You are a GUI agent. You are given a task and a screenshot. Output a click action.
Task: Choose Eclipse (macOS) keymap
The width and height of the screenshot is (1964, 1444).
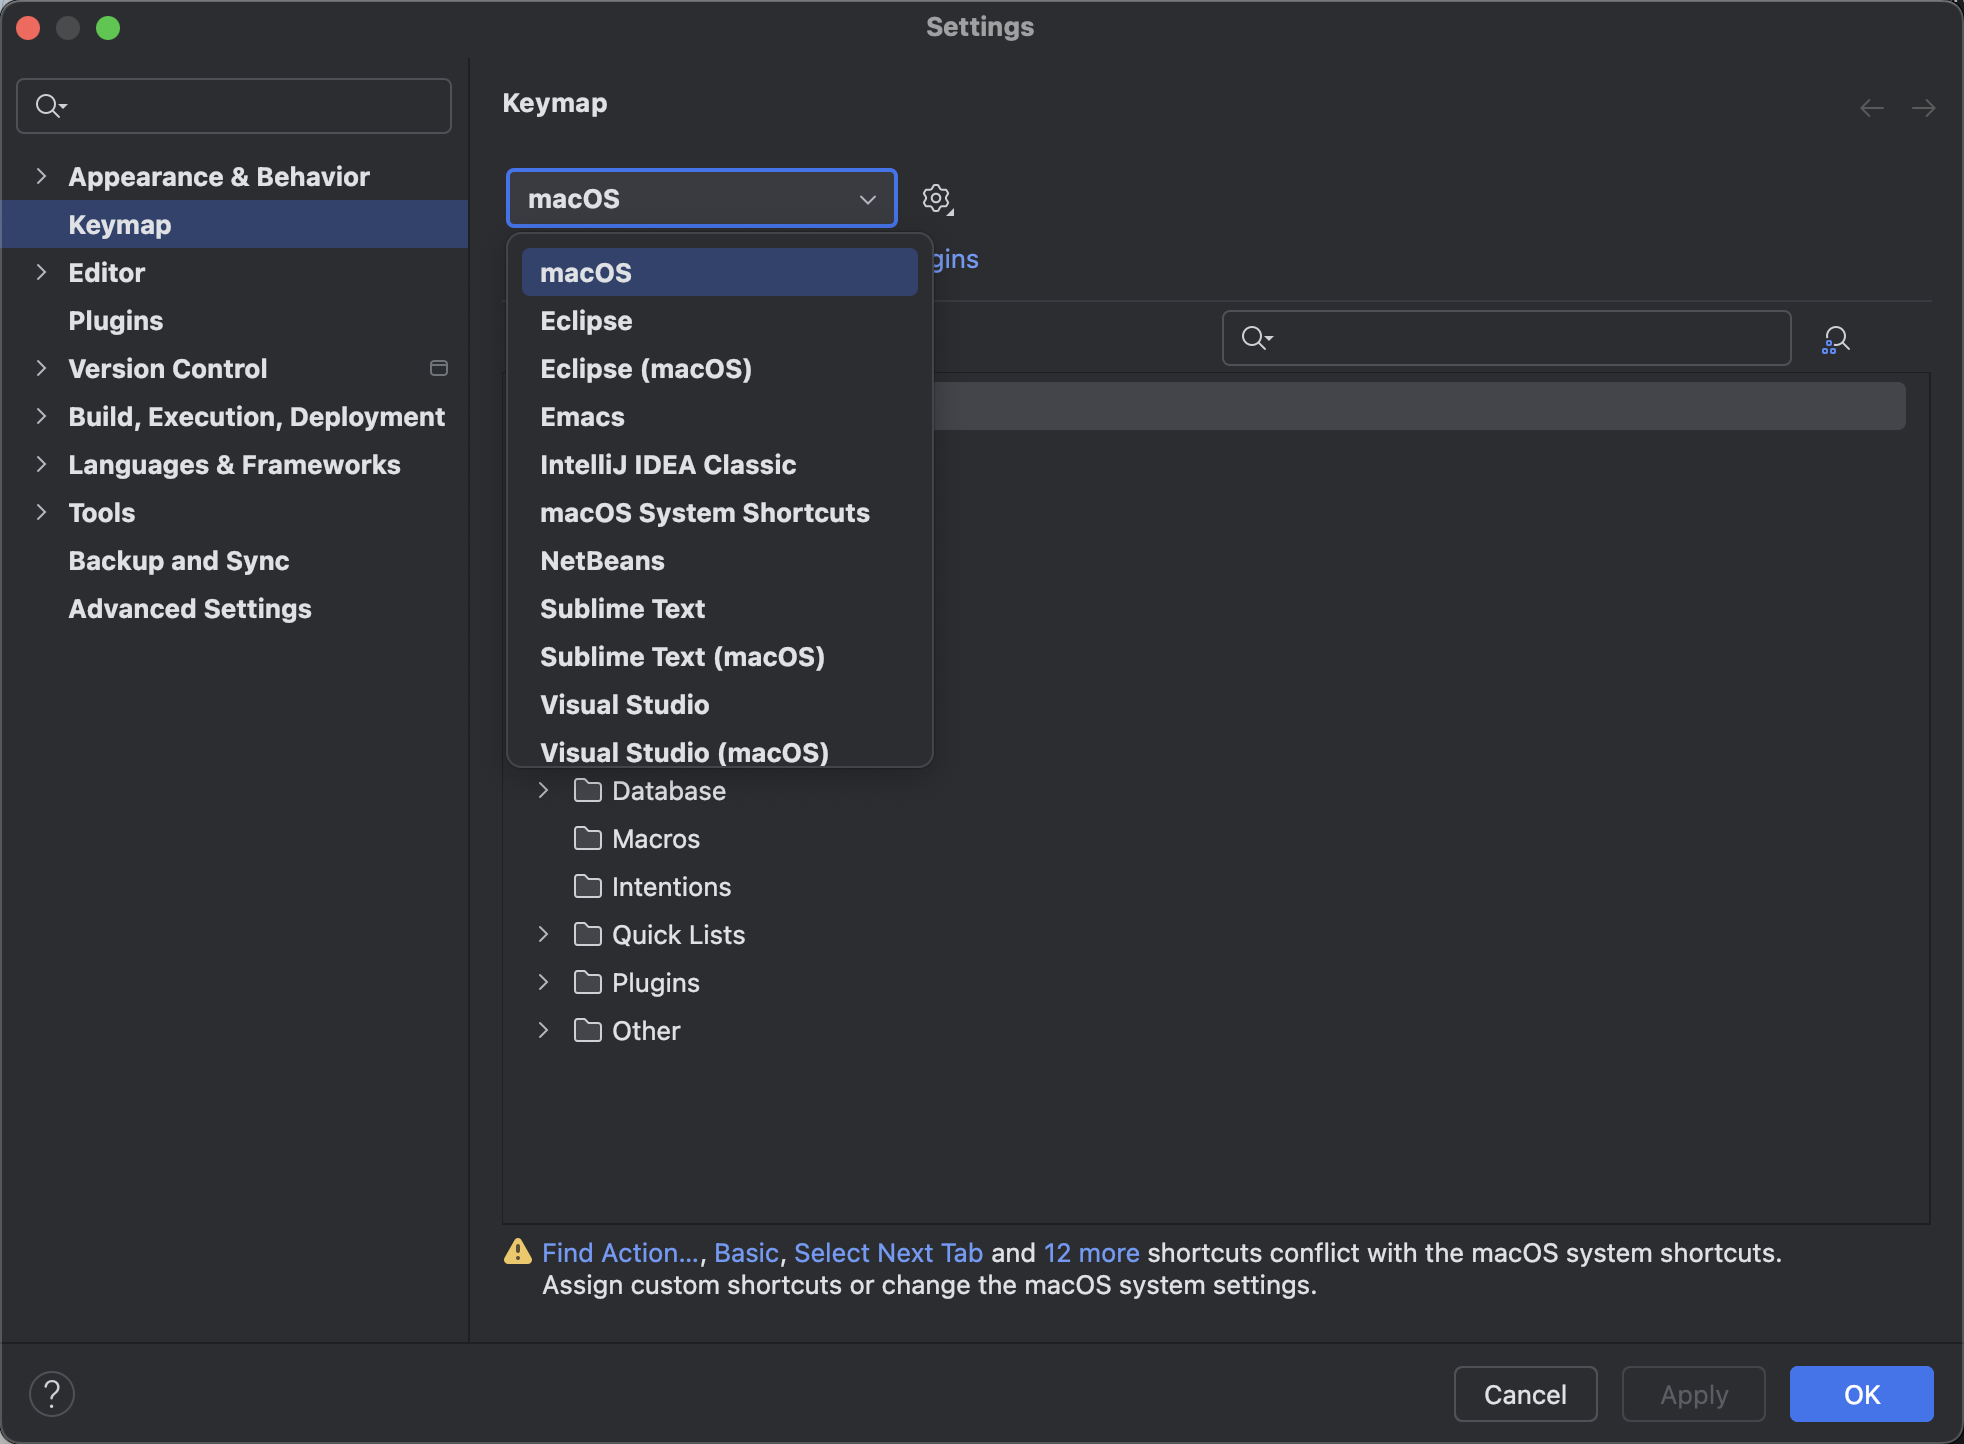(x=720, y=369)
